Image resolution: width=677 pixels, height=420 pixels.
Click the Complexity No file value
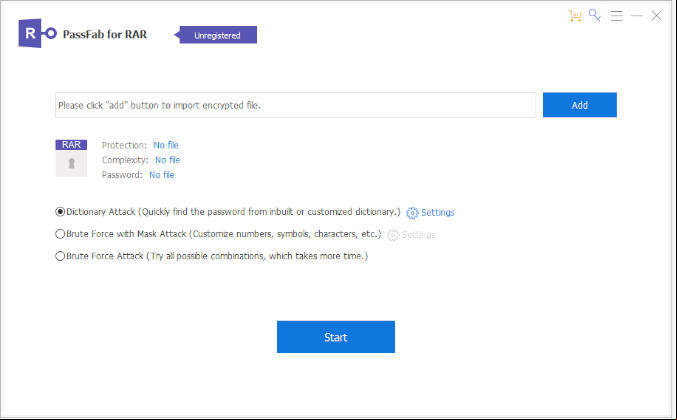tap(168, 160)
